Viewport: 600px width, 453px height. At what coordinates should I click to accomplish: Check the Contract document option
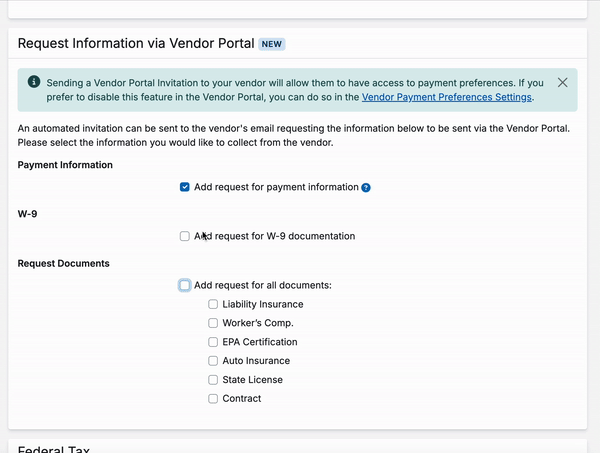pos(213,399)
